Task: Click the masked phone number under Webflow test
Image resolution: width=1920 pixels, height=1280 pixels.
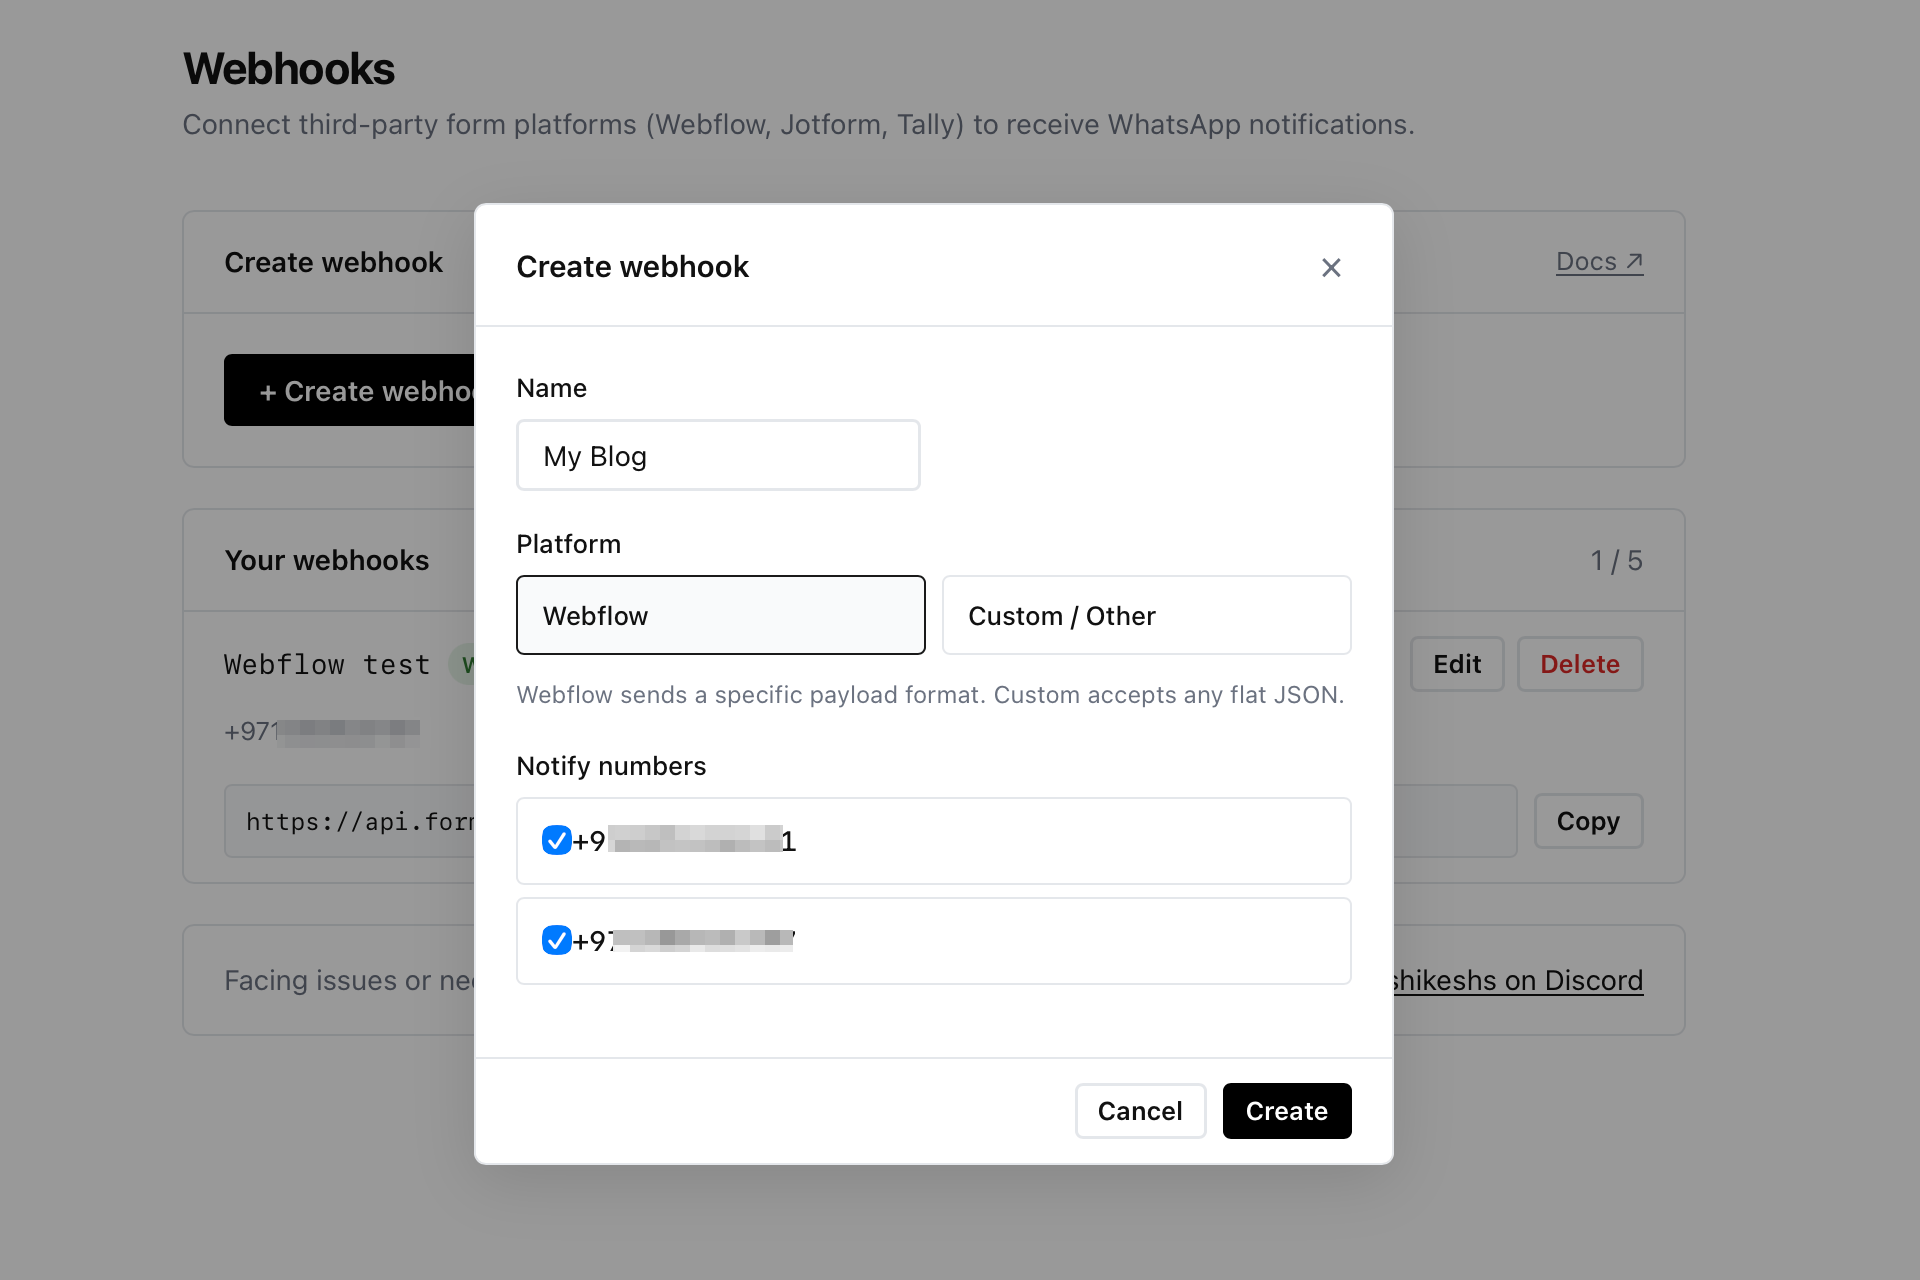Action: 320,731
